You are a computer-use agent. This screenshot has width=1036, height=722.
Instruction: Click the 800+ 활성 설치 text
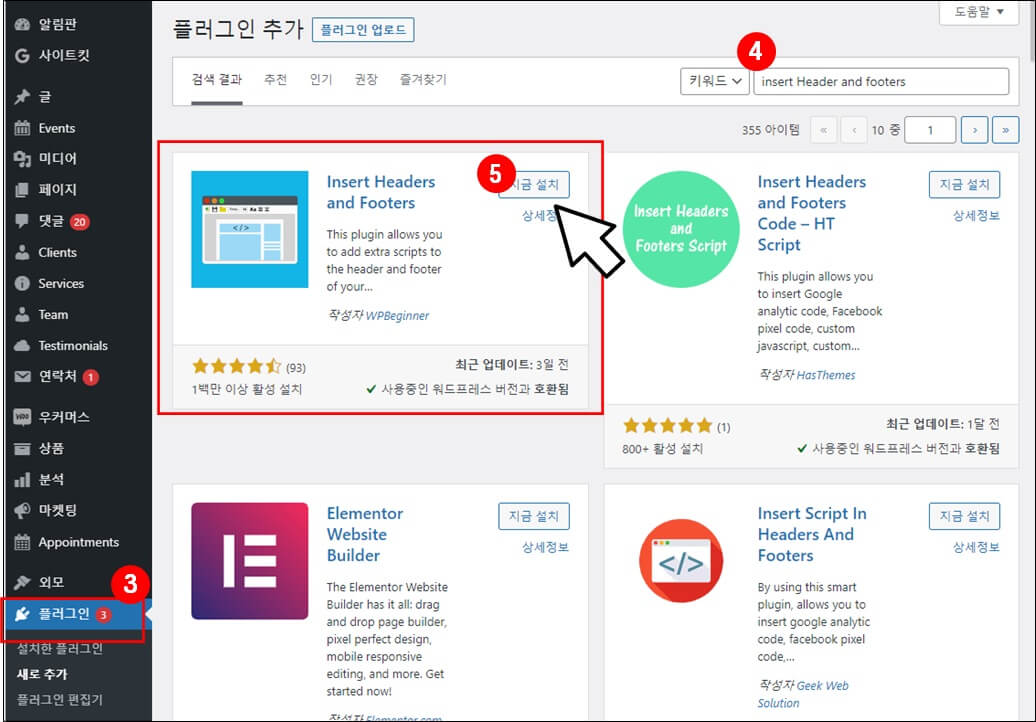point(662,449)
